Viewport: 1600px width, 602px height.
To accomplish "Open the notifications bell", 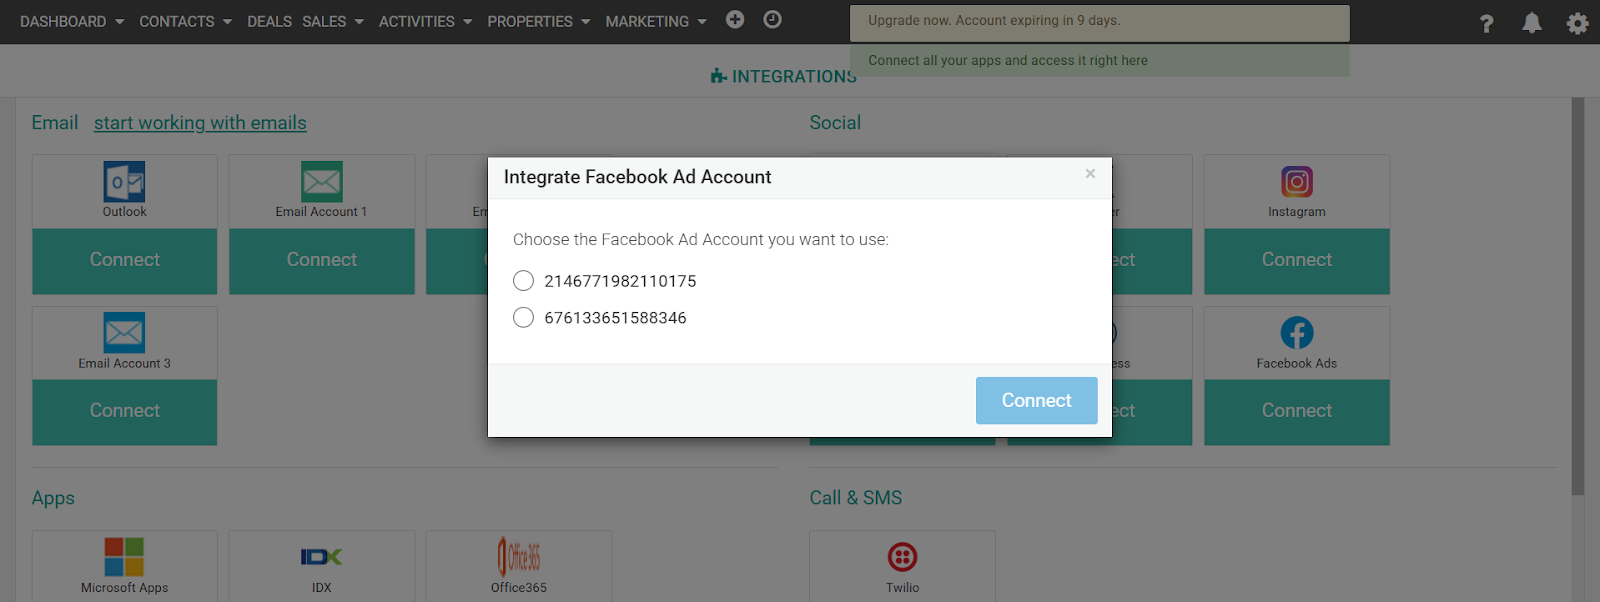I will [x=1531, y=23].
